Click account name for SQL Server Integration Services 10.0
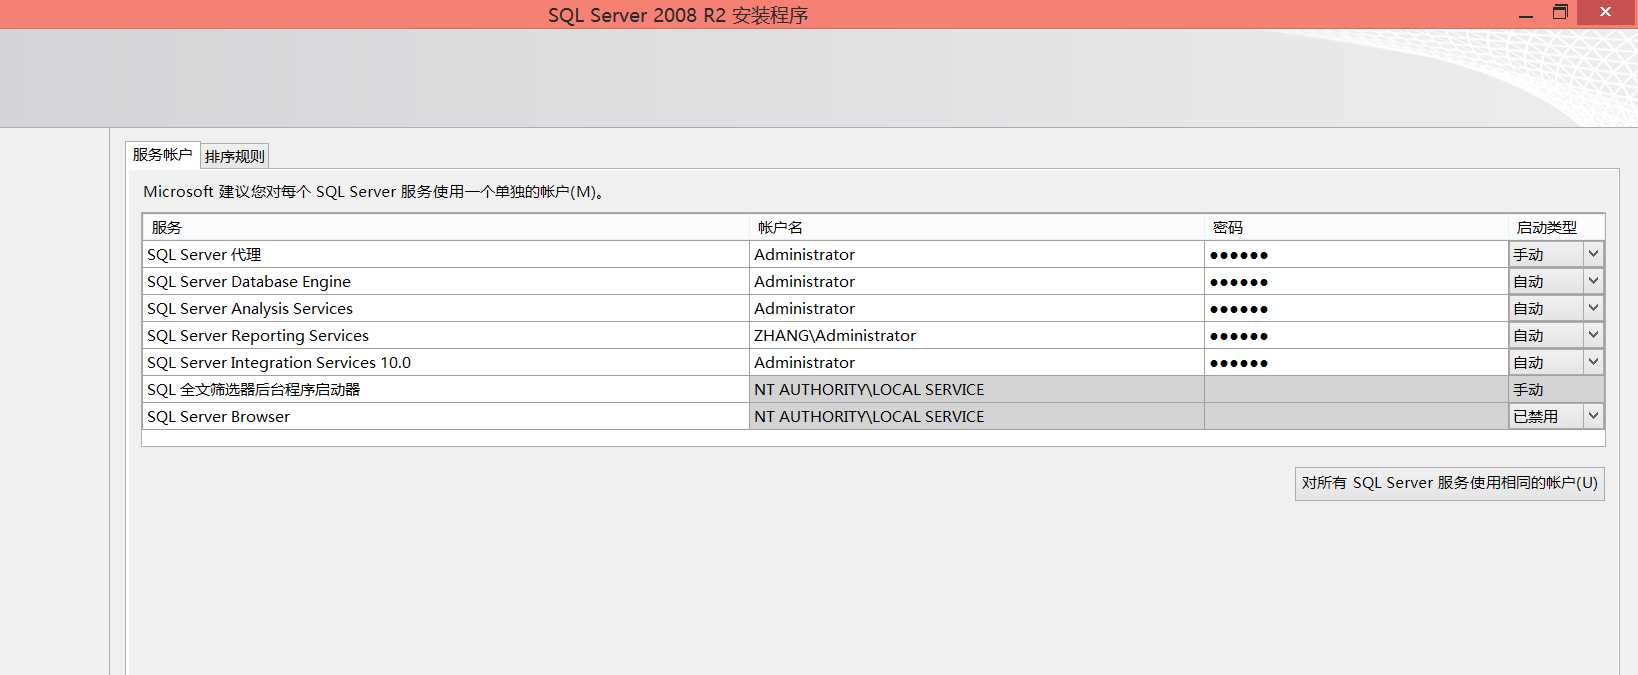Screen dimensions: 1638x675 976,362
